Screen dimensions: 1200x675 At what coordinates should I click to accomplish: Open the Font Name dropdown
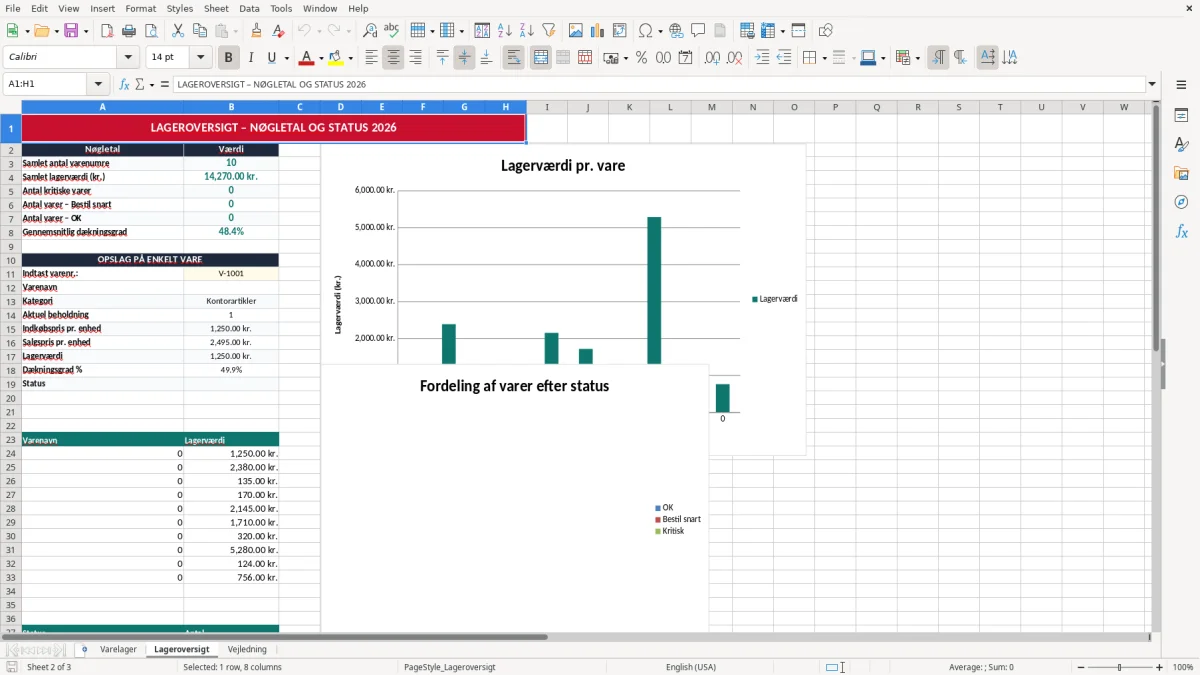[x=128, y=58]
